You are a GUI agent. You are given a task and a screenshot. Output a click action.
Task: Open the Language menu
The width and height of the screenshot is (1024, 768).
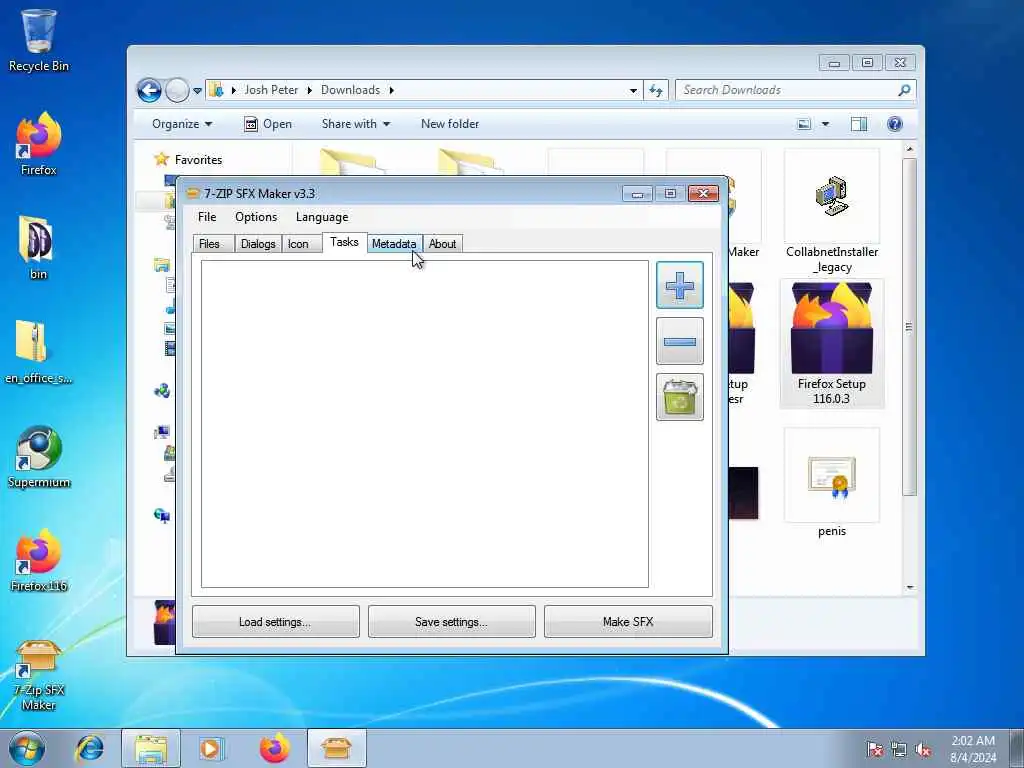(x=322, y=217)
